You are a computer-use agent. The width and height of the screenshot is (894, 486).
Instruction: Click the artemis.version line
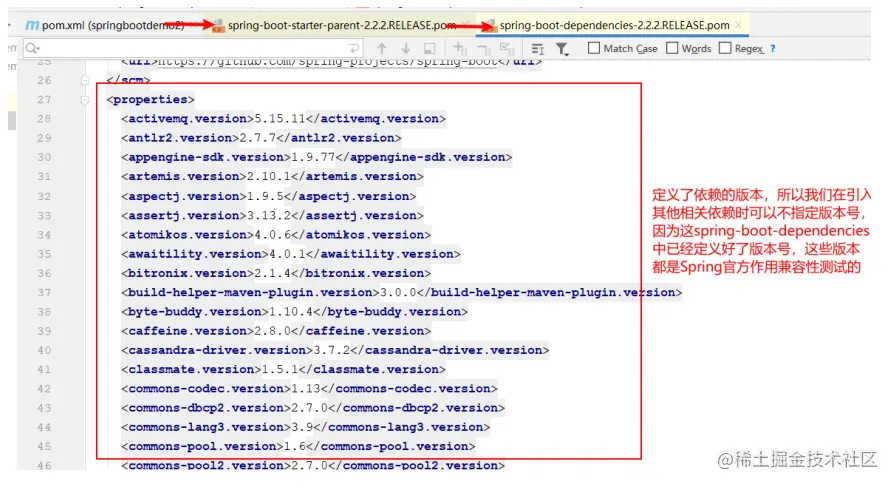(272, 176)
